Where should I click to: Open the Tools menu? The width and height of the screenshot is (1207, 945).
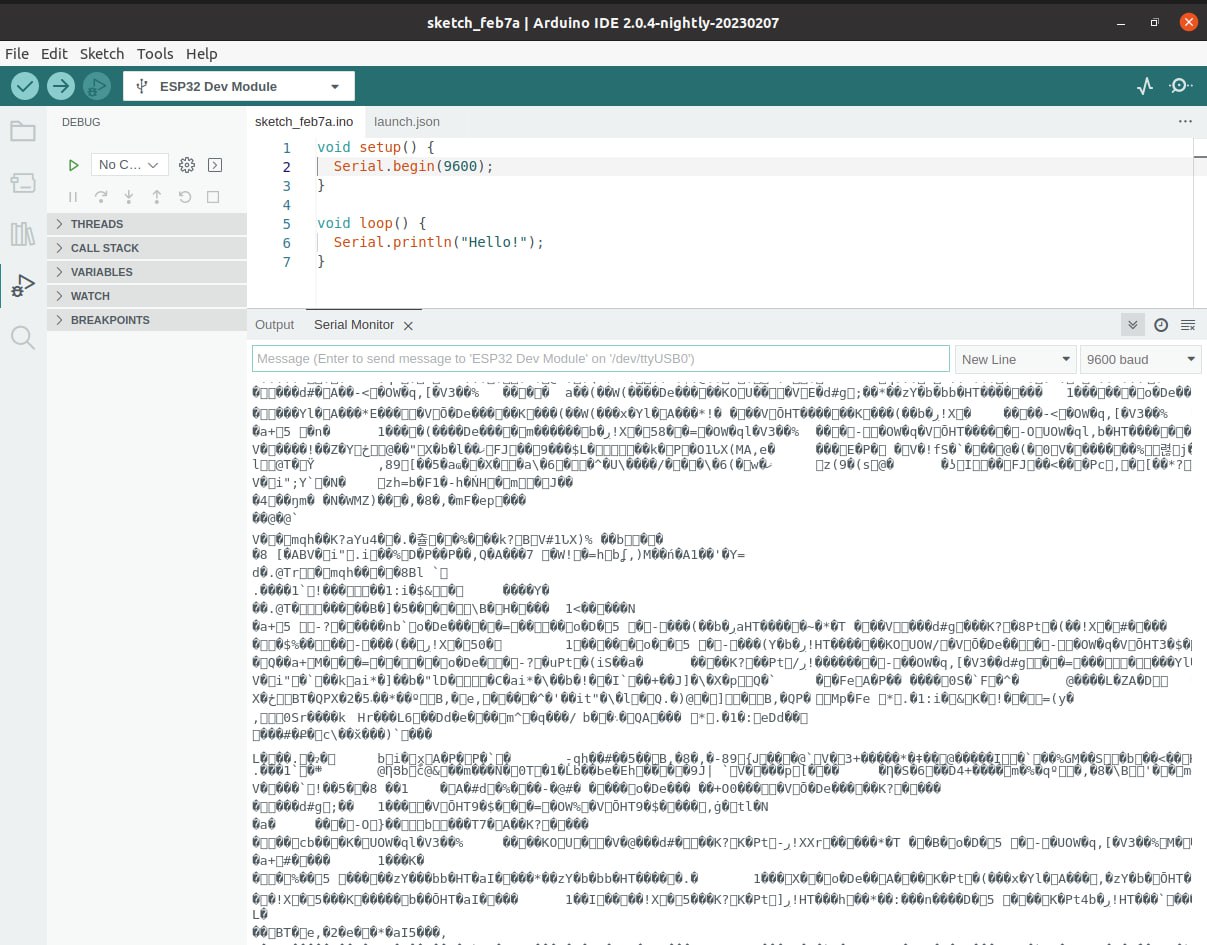point(155,54)
